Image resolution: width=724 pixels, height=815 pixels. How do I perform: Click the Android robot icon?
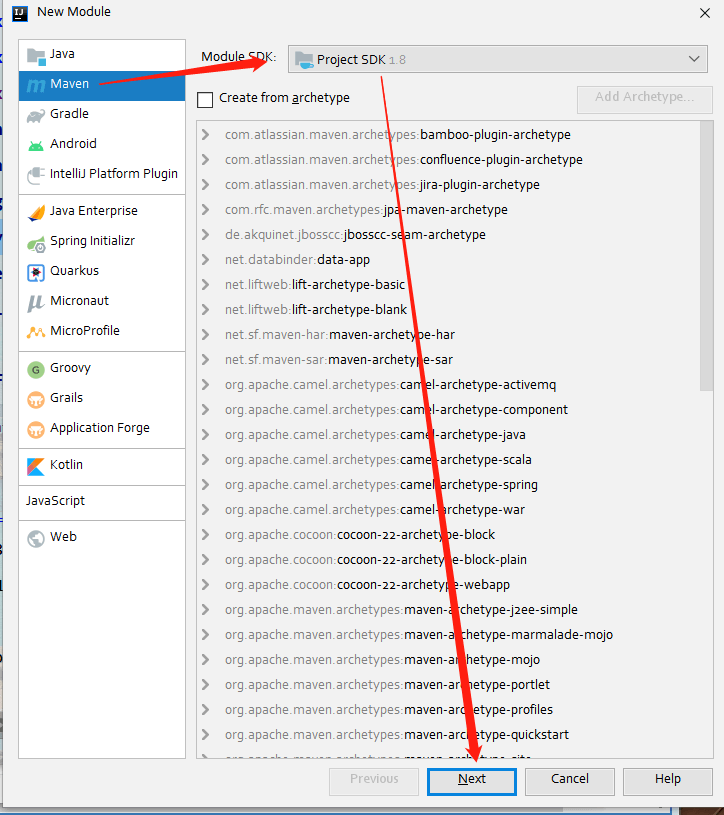point(36,145)
